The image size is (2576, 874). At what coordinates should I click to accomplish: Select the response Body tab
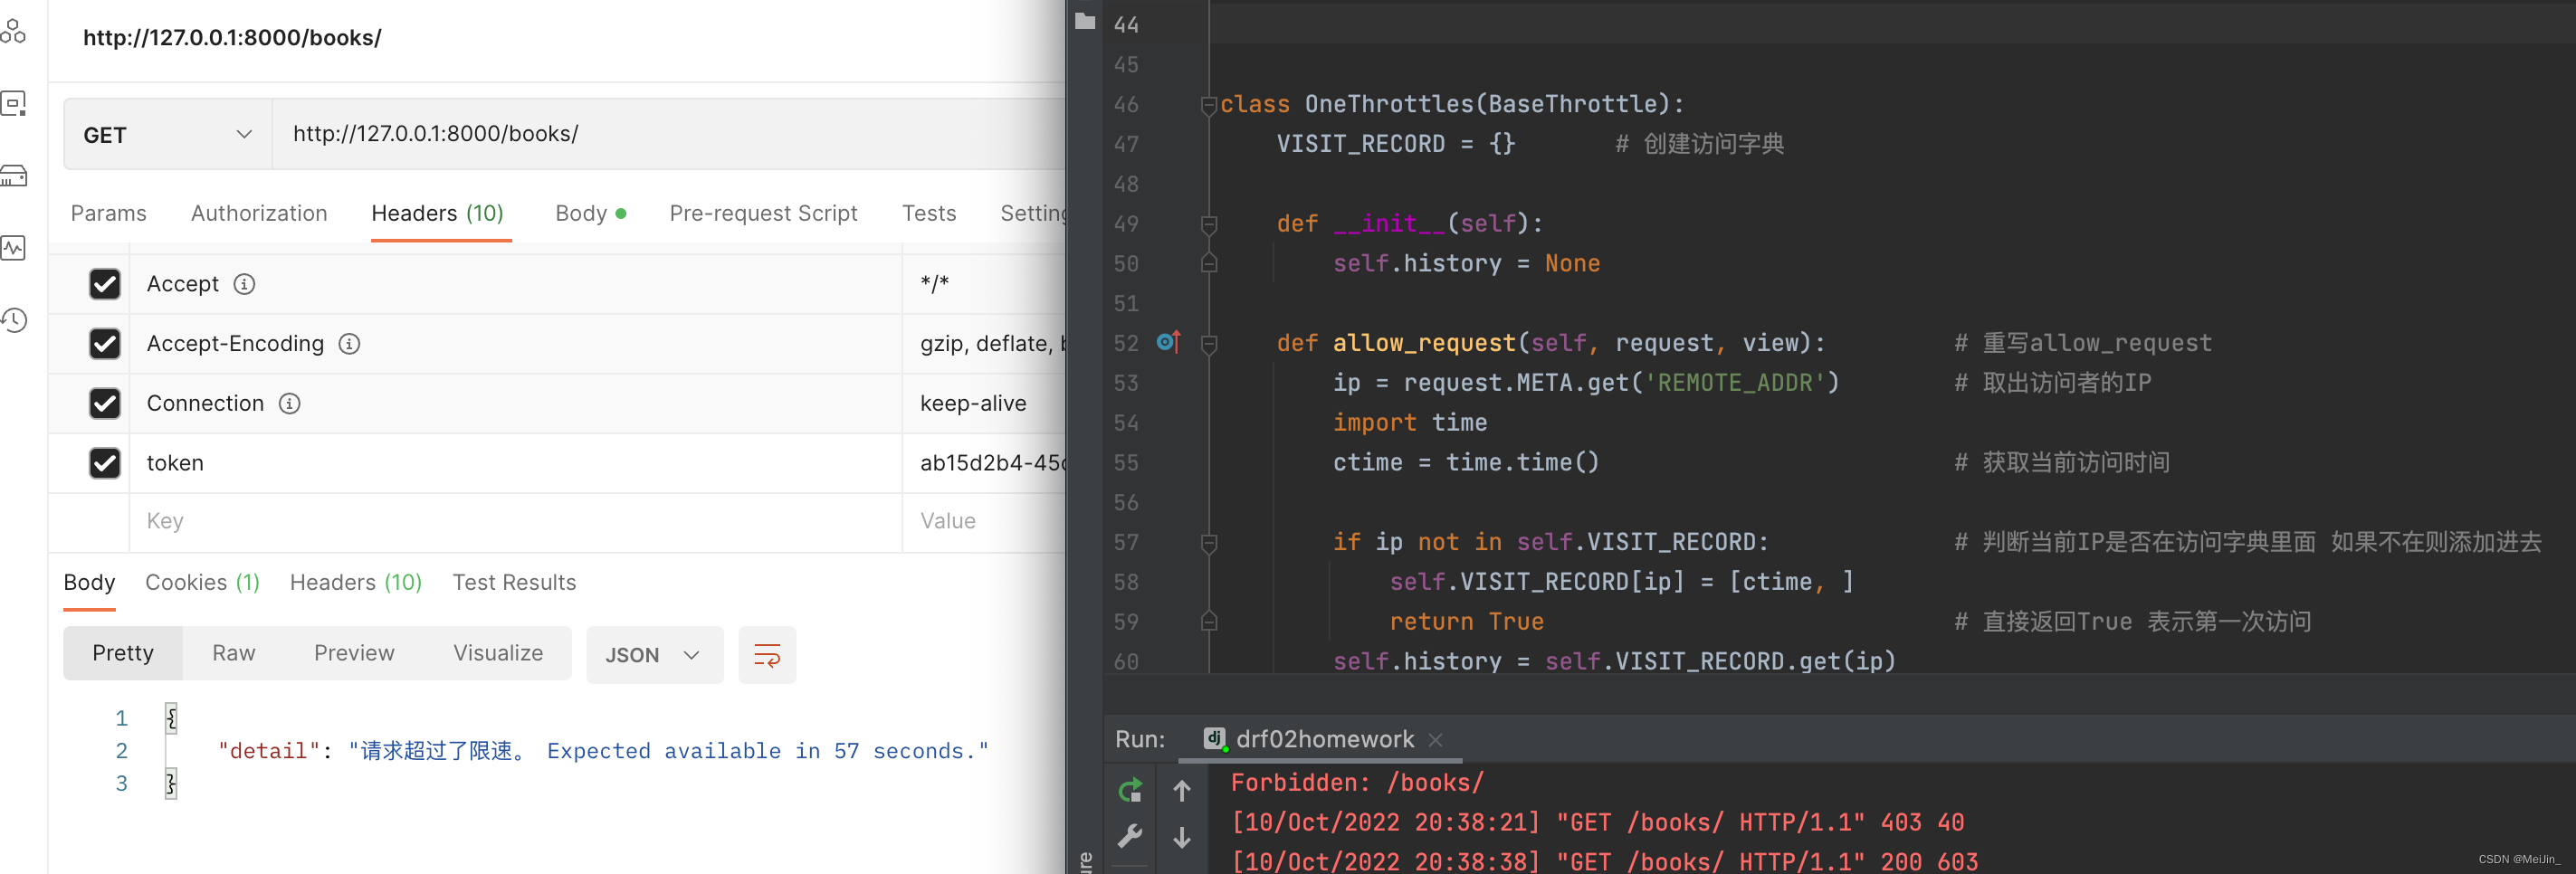pyautogui.click(x=89, y=582)
